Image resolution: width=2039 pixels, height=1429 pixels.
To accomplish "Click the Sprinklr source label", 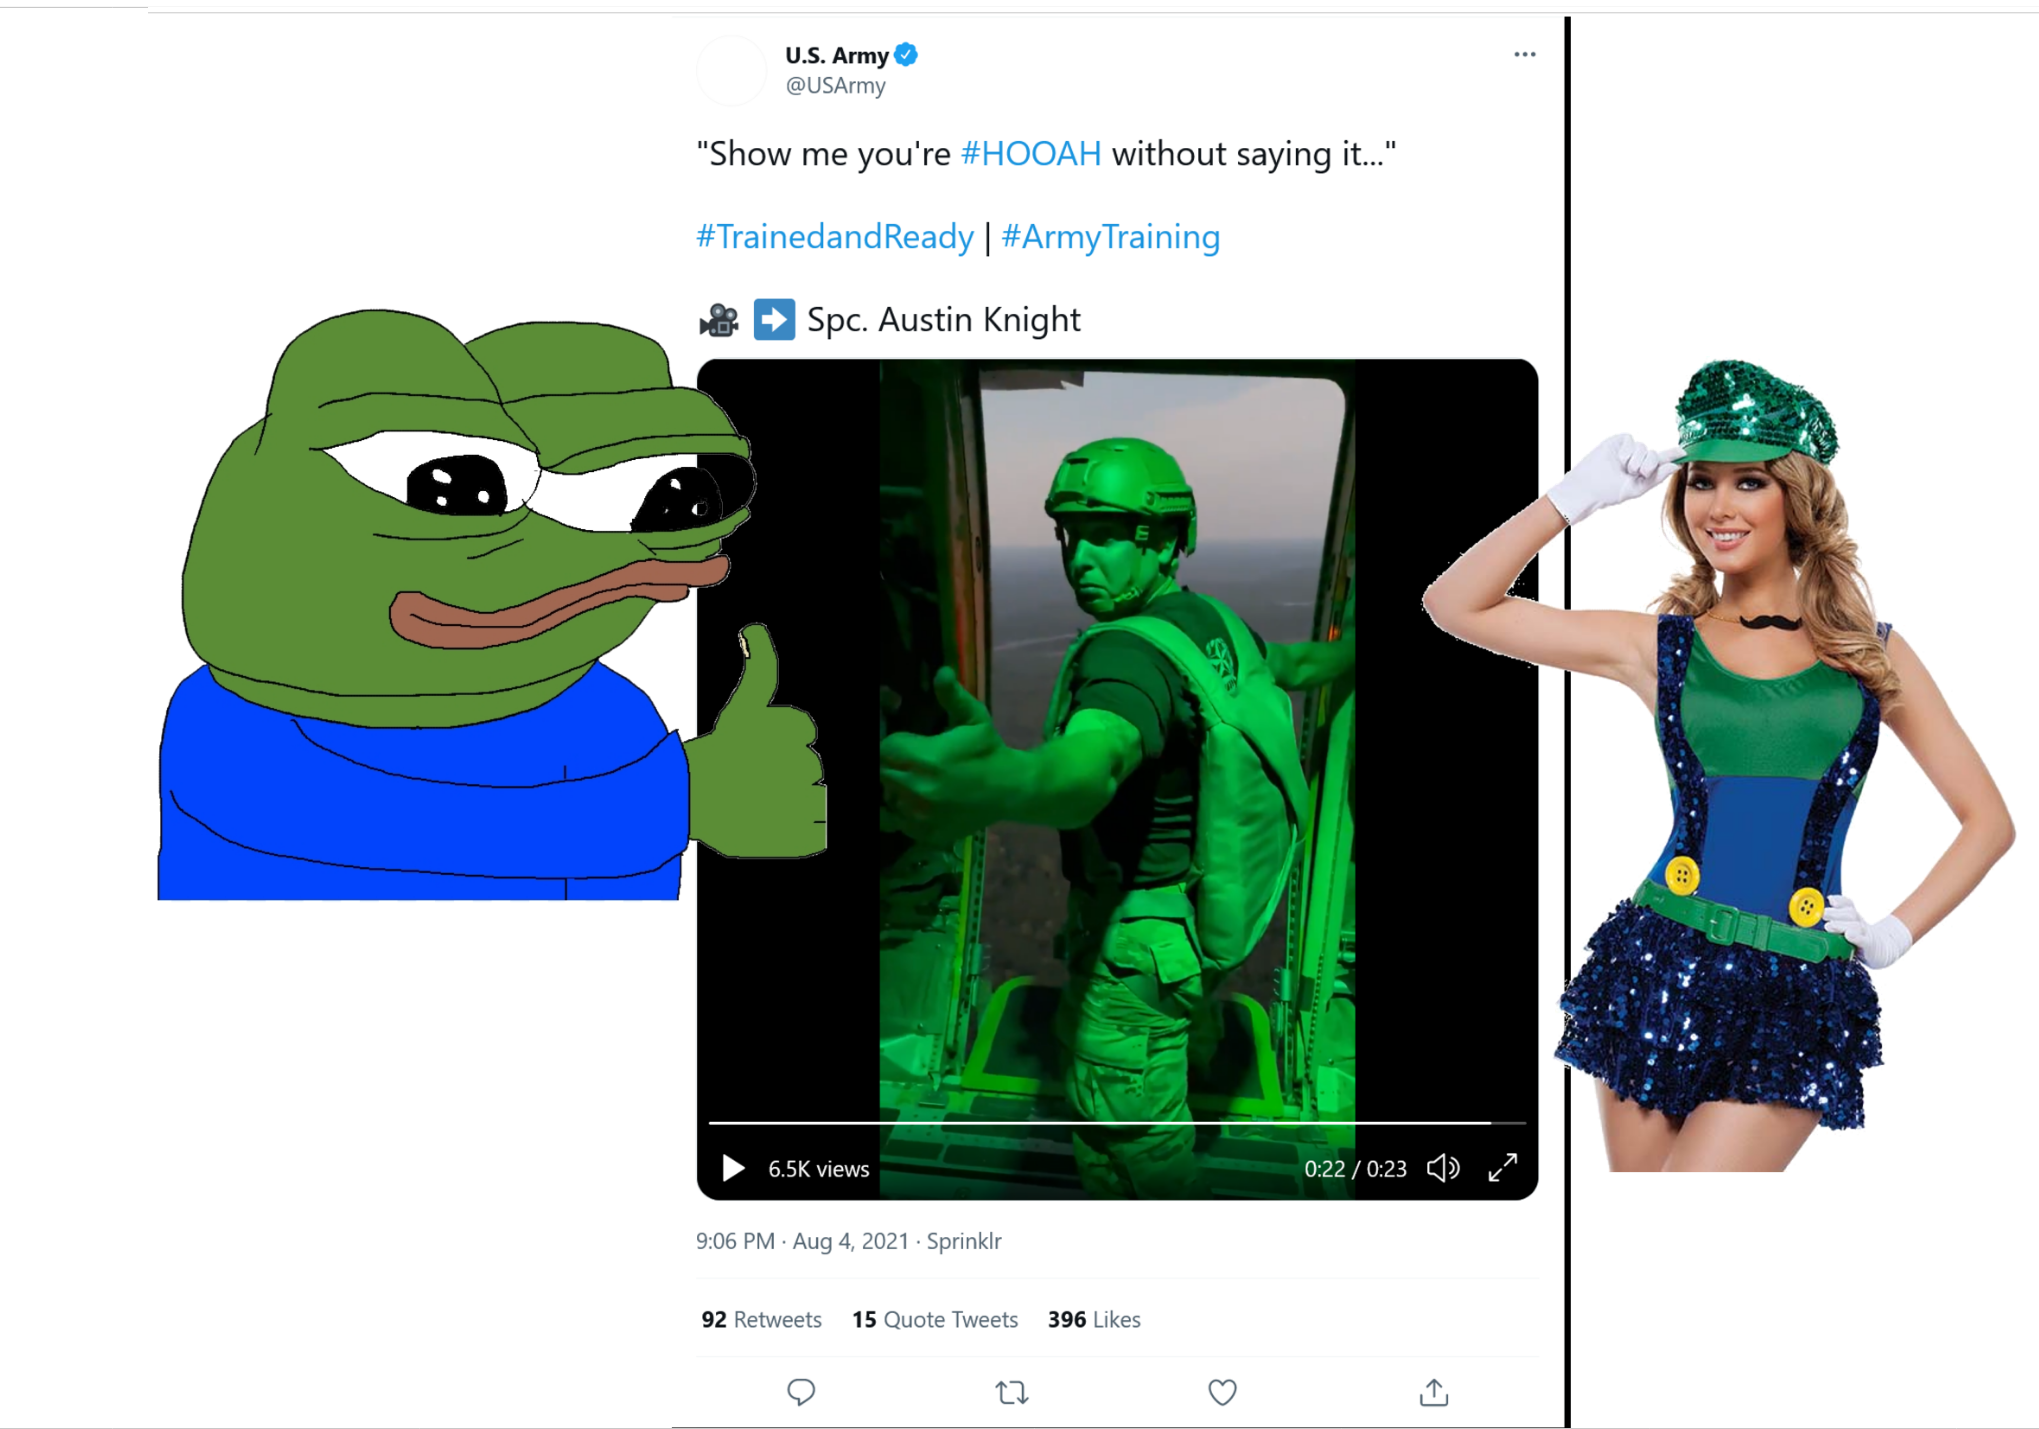I will tap(964, 1241).
